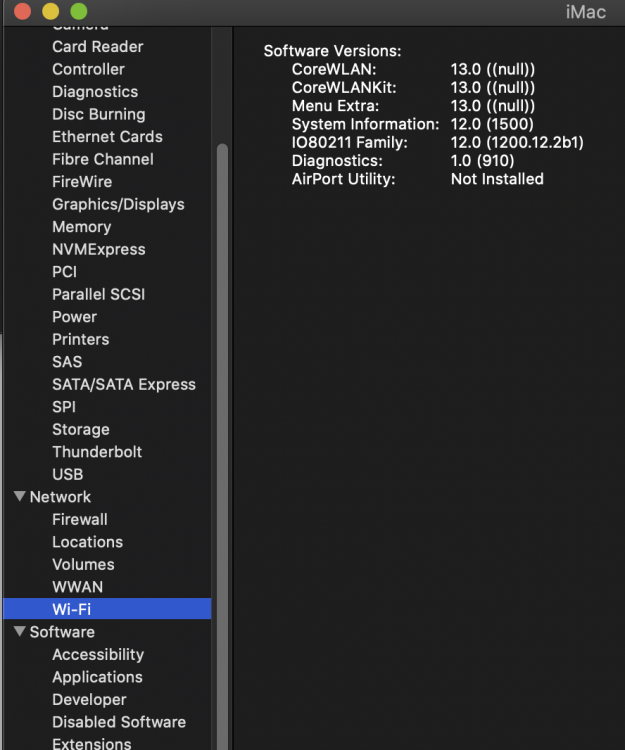Click the CoreWLANKit: label

click(x=344, y=88)
